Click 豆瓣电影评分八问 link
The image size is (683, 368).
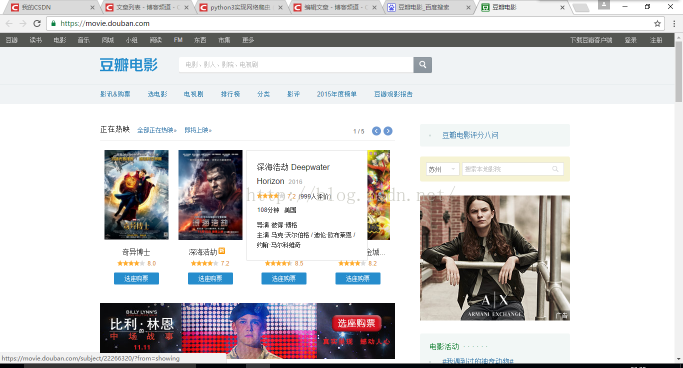coord(470,135)
